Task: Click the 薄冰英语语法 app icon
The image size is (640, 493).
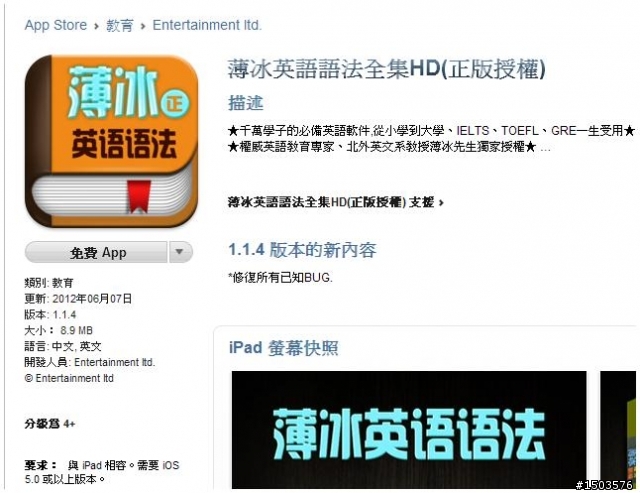Action: coord(111,141)
